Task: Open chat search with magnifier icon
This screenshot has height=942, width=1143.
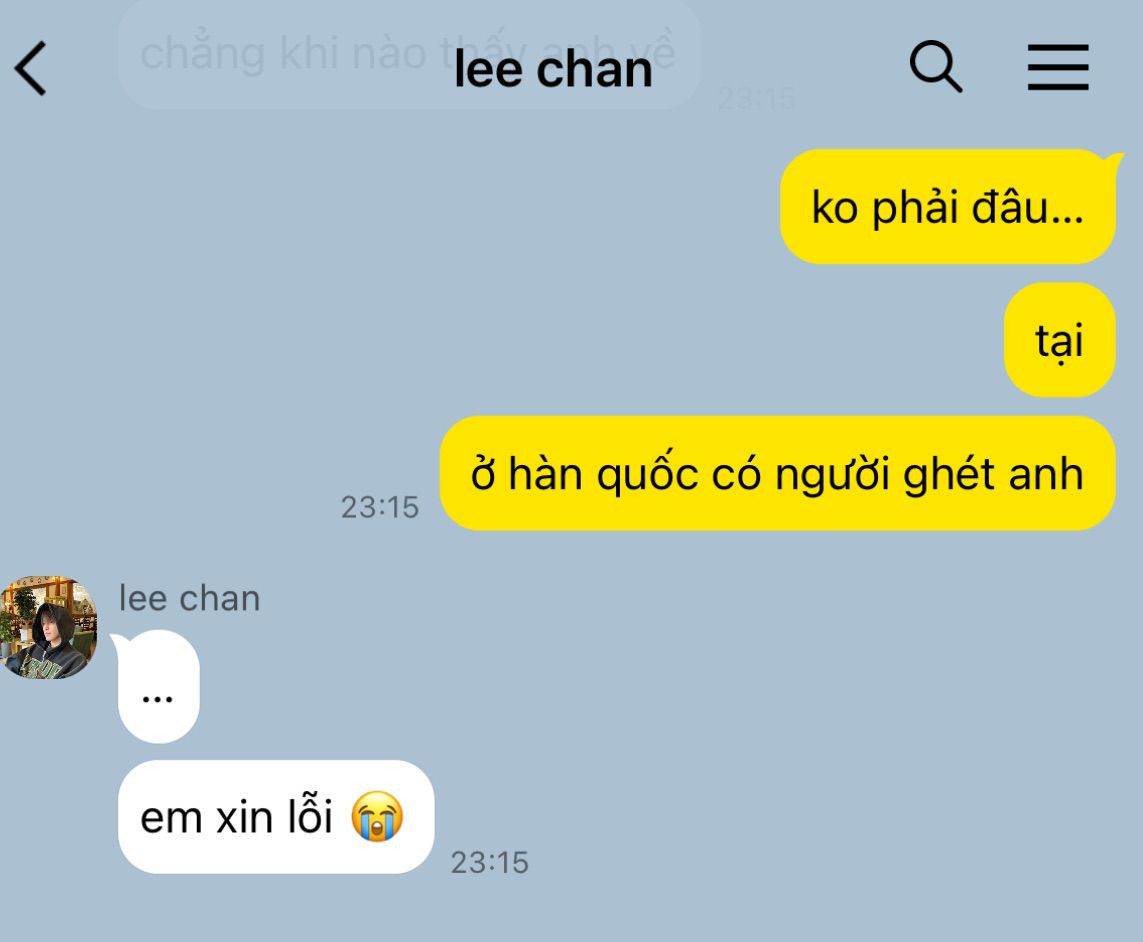Action: pos(936,66)
